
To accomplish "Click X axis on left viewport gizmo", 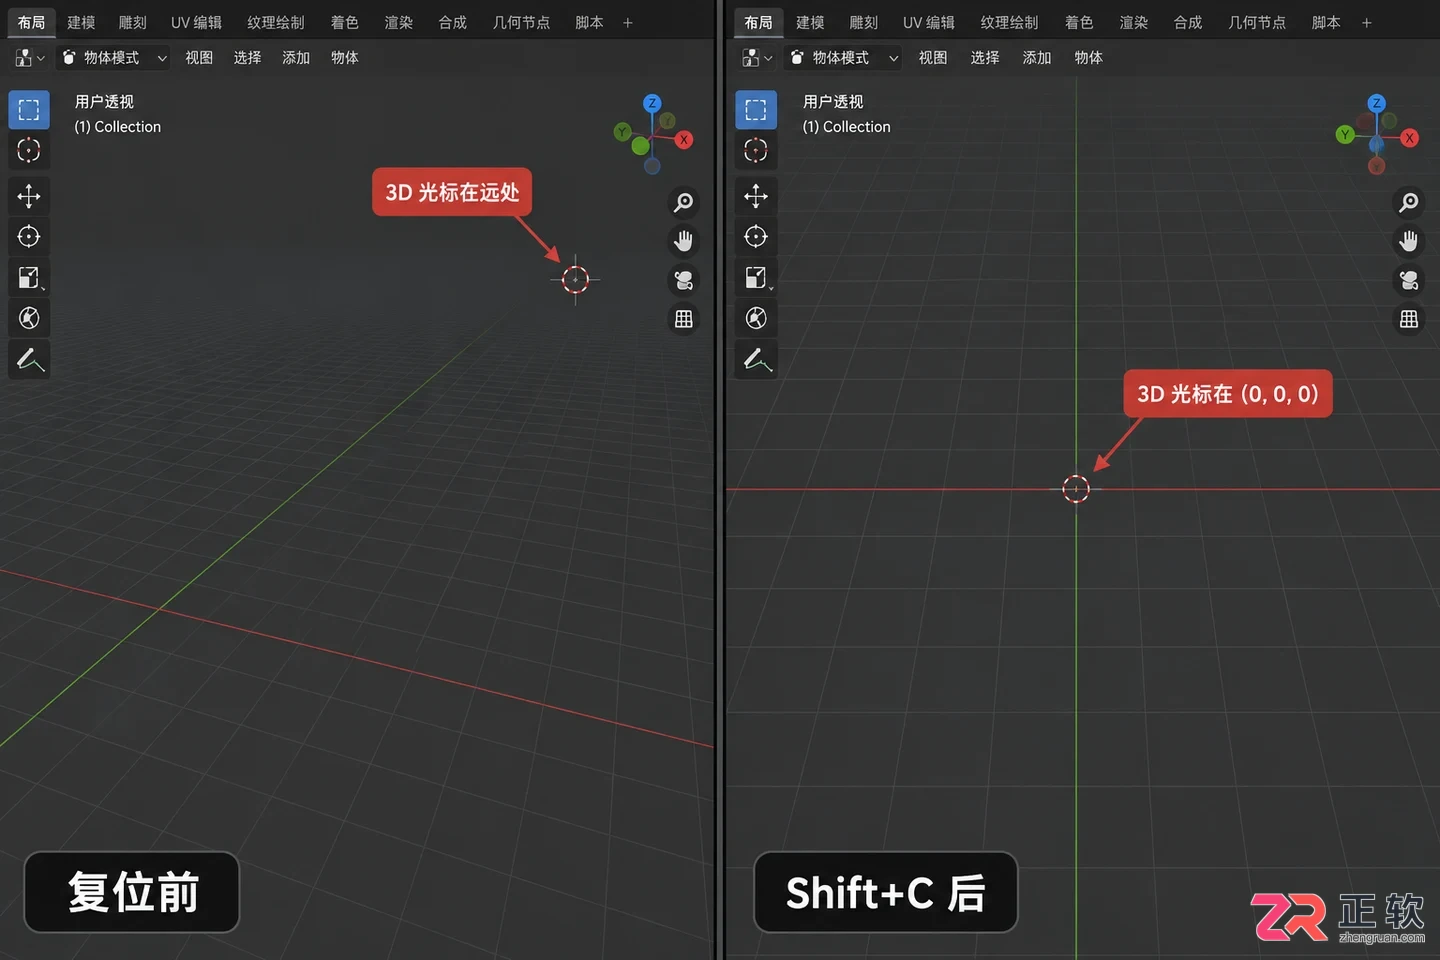I will pyautogui.click(x=684, y=140).
